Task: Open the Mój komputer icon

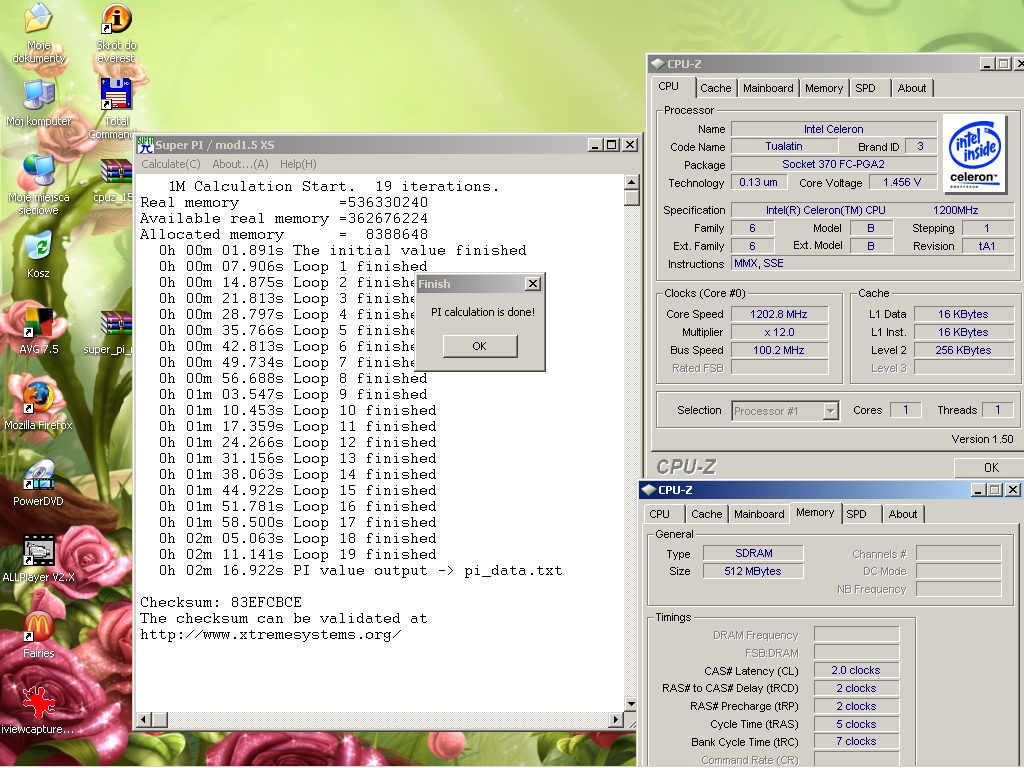Action: [38, 96]
